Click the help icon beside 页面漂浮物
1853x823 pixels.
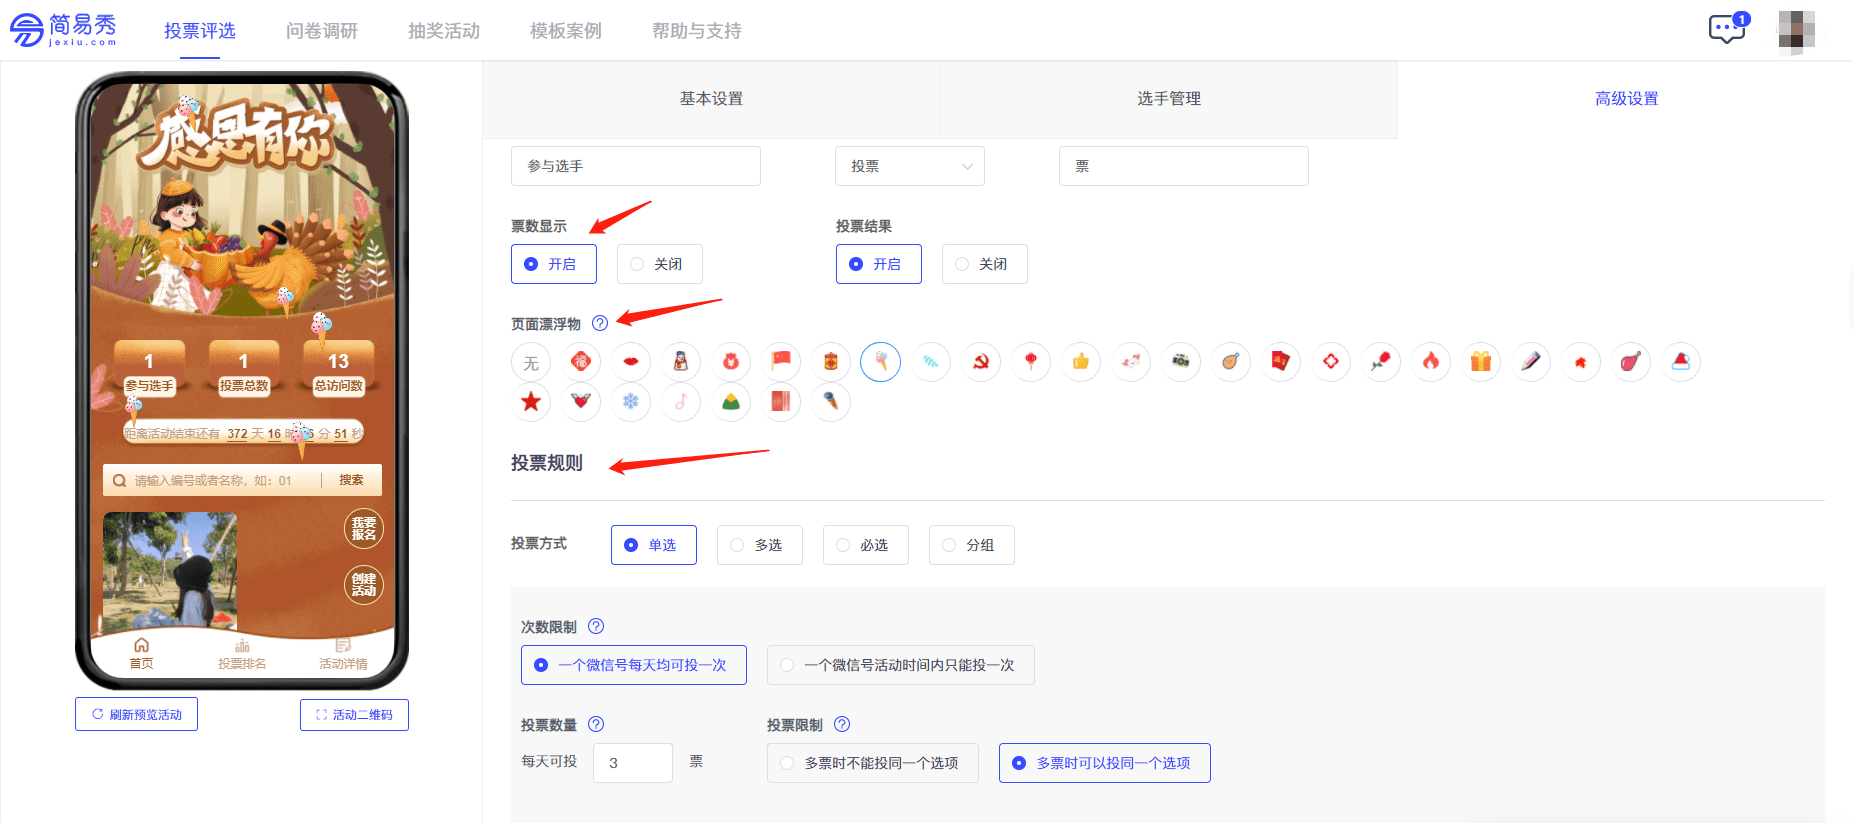pyautogui.click(x=600, y=323)
